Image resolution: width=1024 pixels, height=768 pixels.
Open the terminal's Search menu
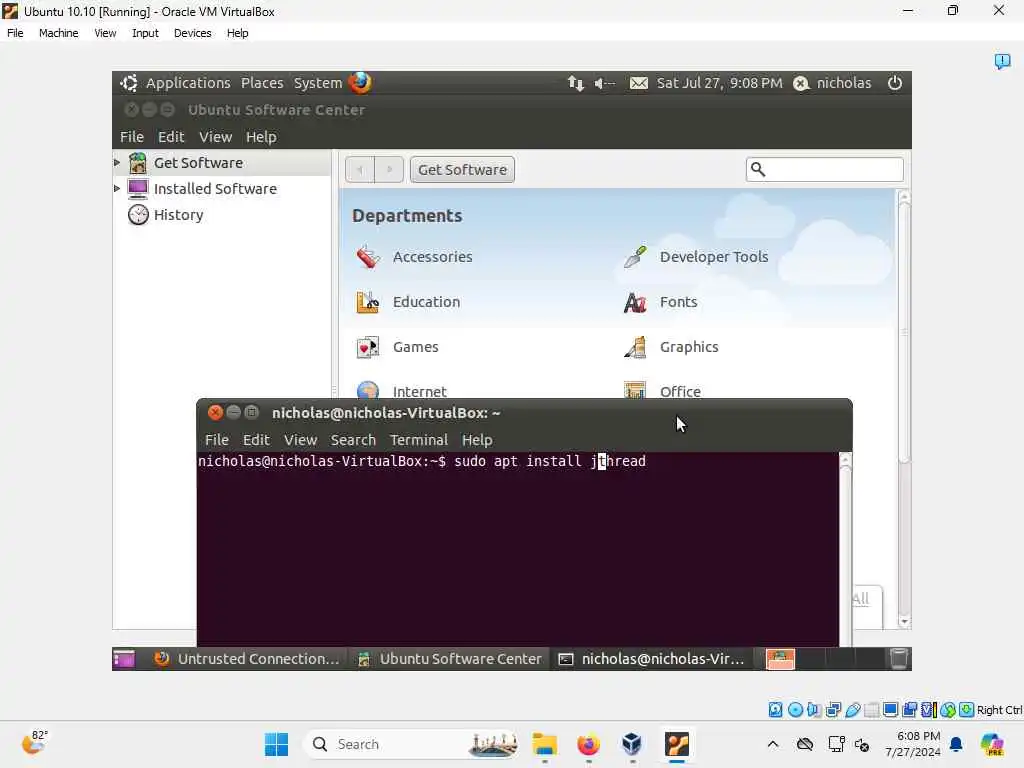tap(353, 440)
